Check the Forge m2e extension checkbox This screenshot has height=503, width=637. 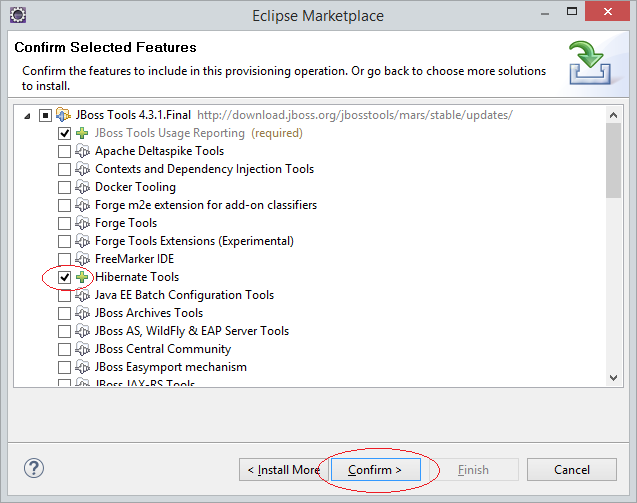click(x=64, y=205)
